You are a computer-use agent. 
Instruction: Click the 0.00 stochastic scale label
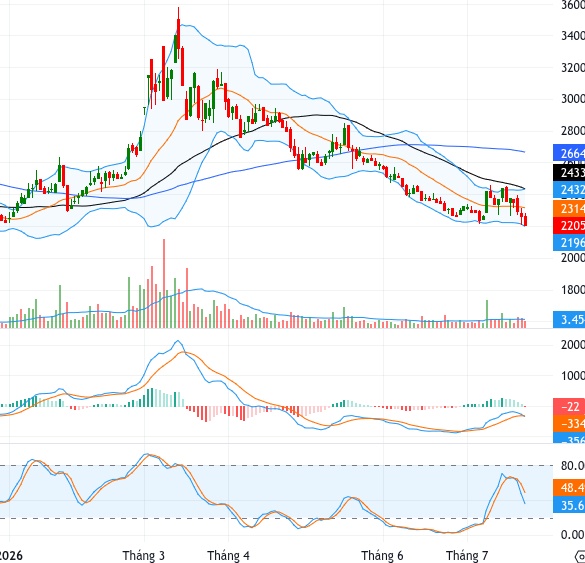click(573, 535)
